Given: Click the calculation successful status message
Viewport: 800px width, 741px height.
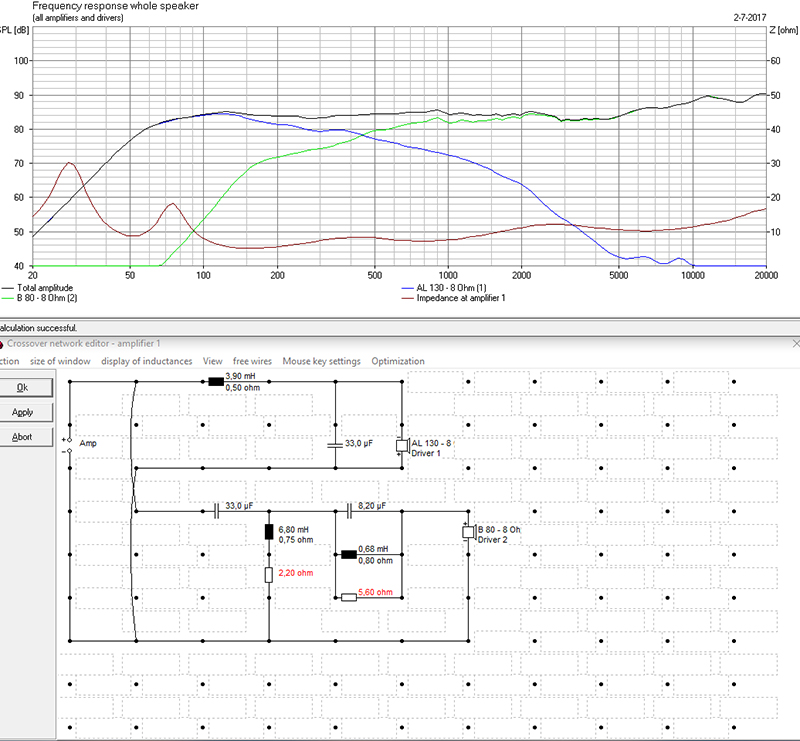Looking at the screenshot, I should (38, 328).
